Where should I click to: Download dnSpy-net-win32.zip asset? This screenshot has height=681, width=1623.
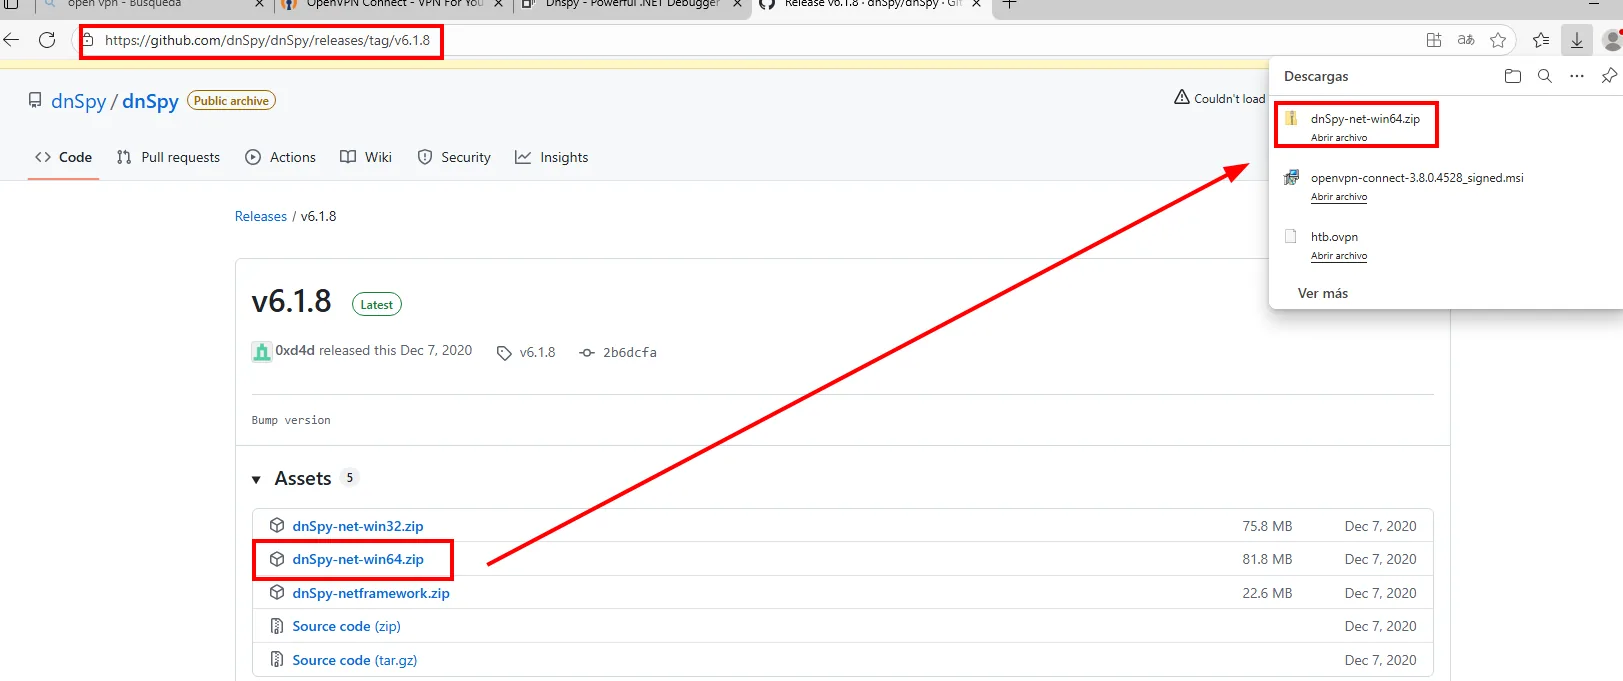coord(358,526)
